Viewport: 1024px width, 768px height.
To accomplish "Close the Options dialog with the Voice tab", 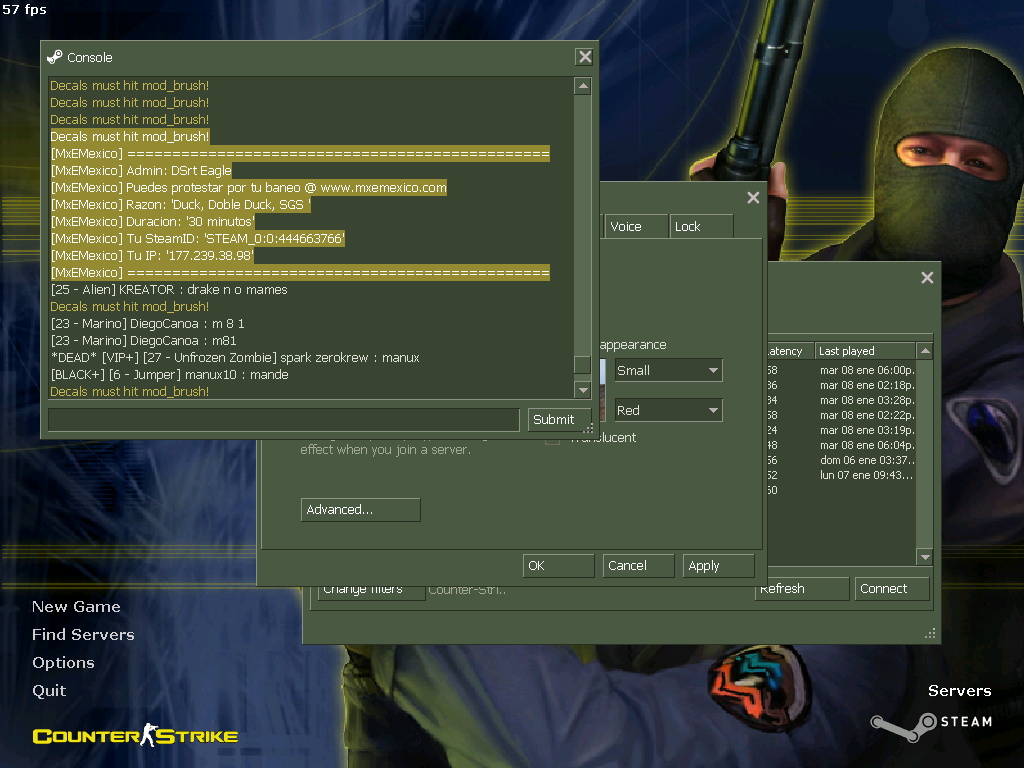I will tap(753, 197).
